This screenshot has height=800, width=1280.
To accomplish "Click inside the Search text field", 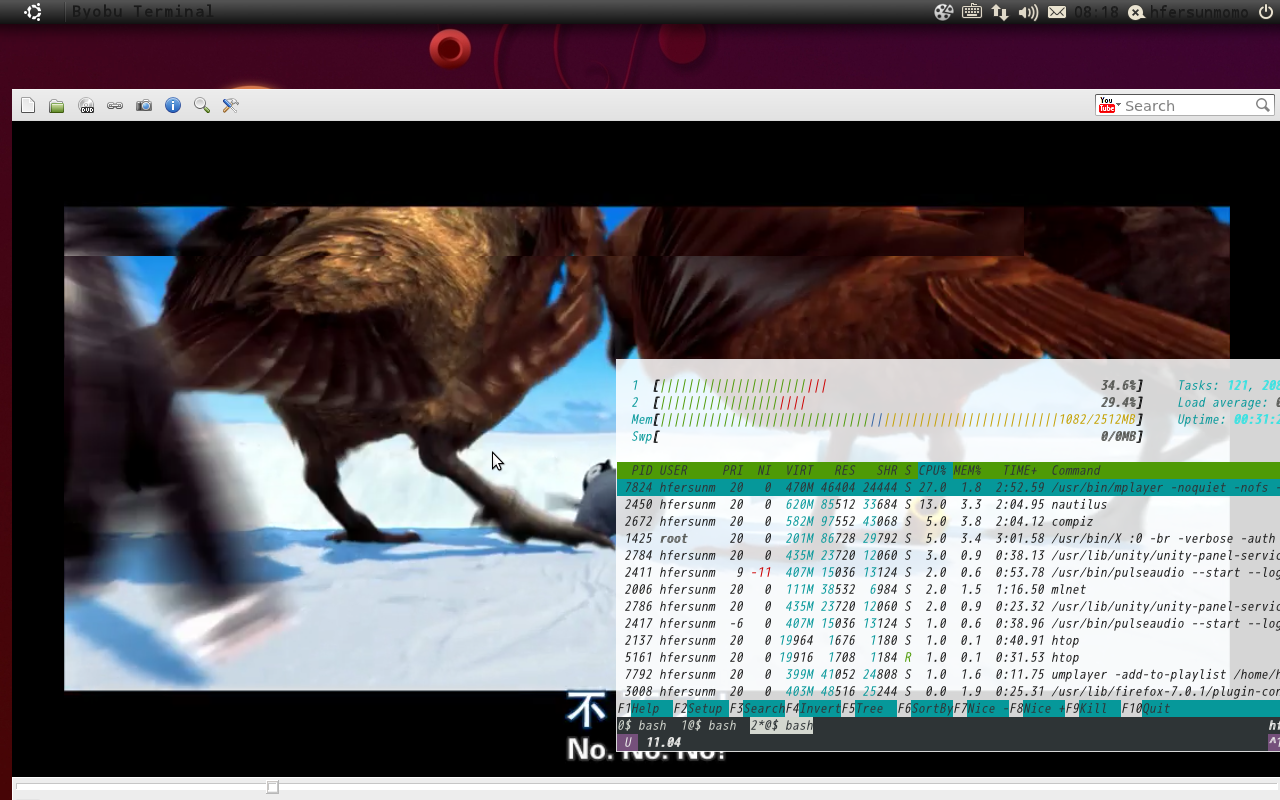I will pos(1188,105).
